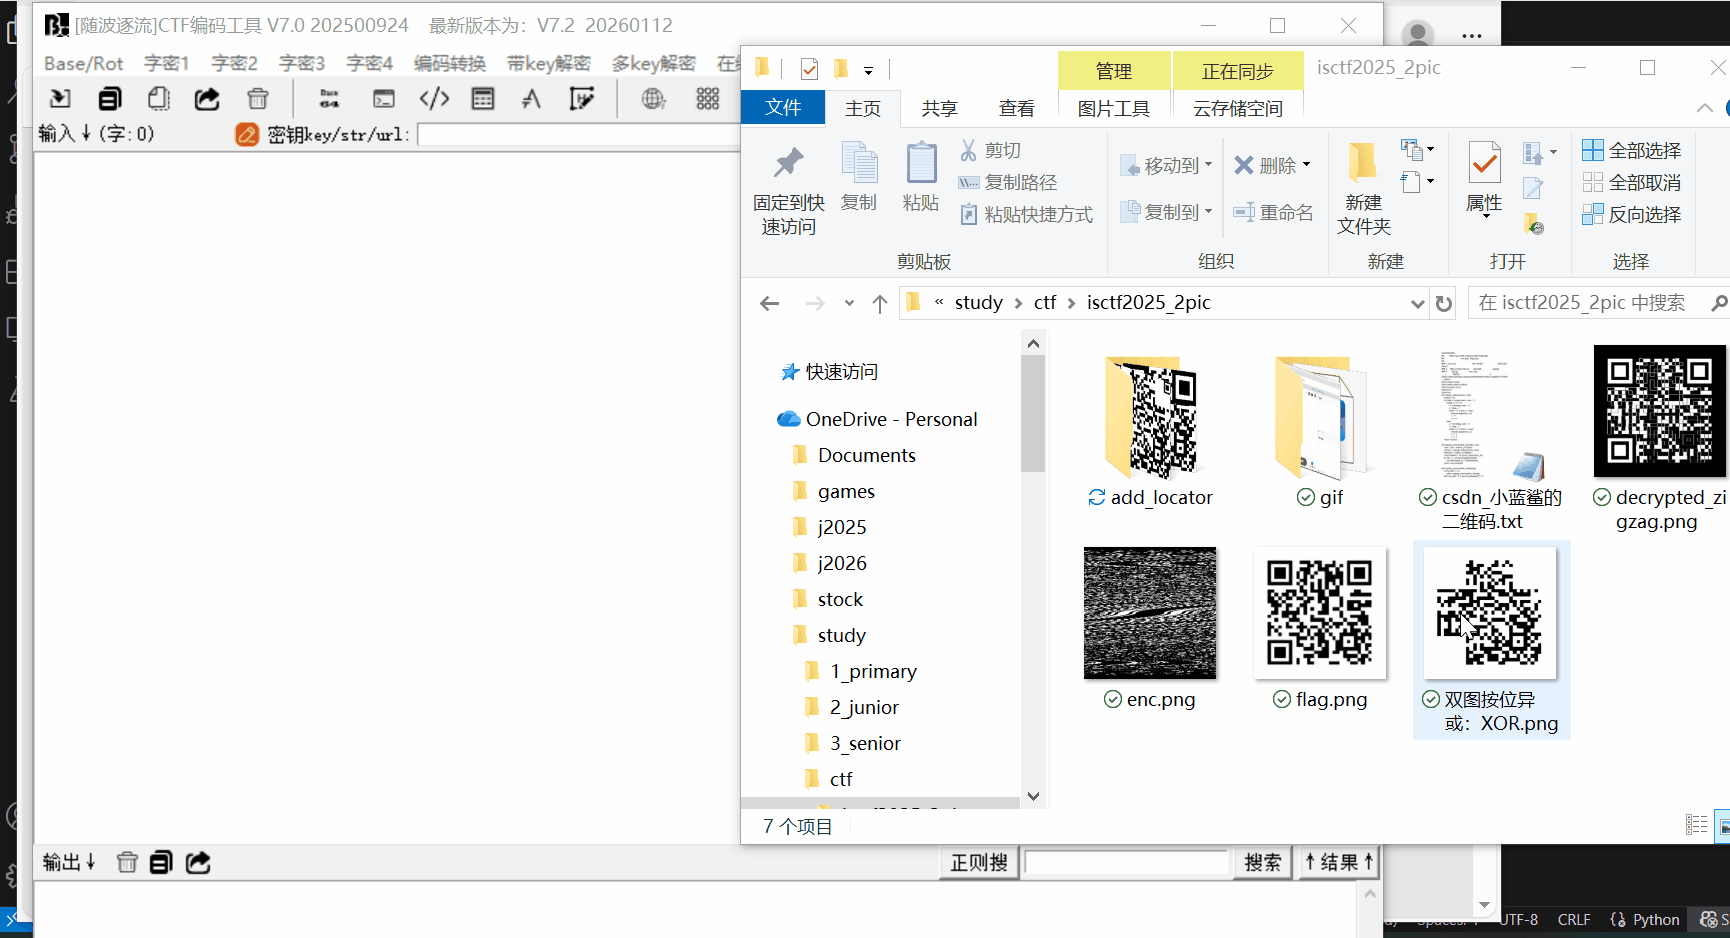Open the Base64 tool icon
1730x938 pixels.
[329, 98]
